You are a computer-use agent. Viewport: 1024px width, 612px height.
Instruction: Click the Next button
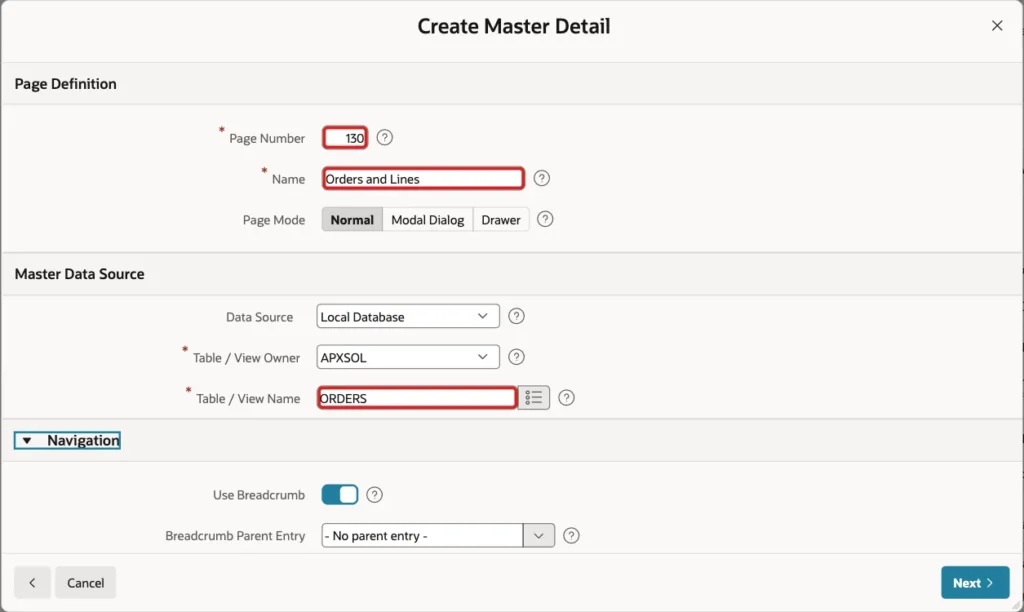tap(975, 583)
